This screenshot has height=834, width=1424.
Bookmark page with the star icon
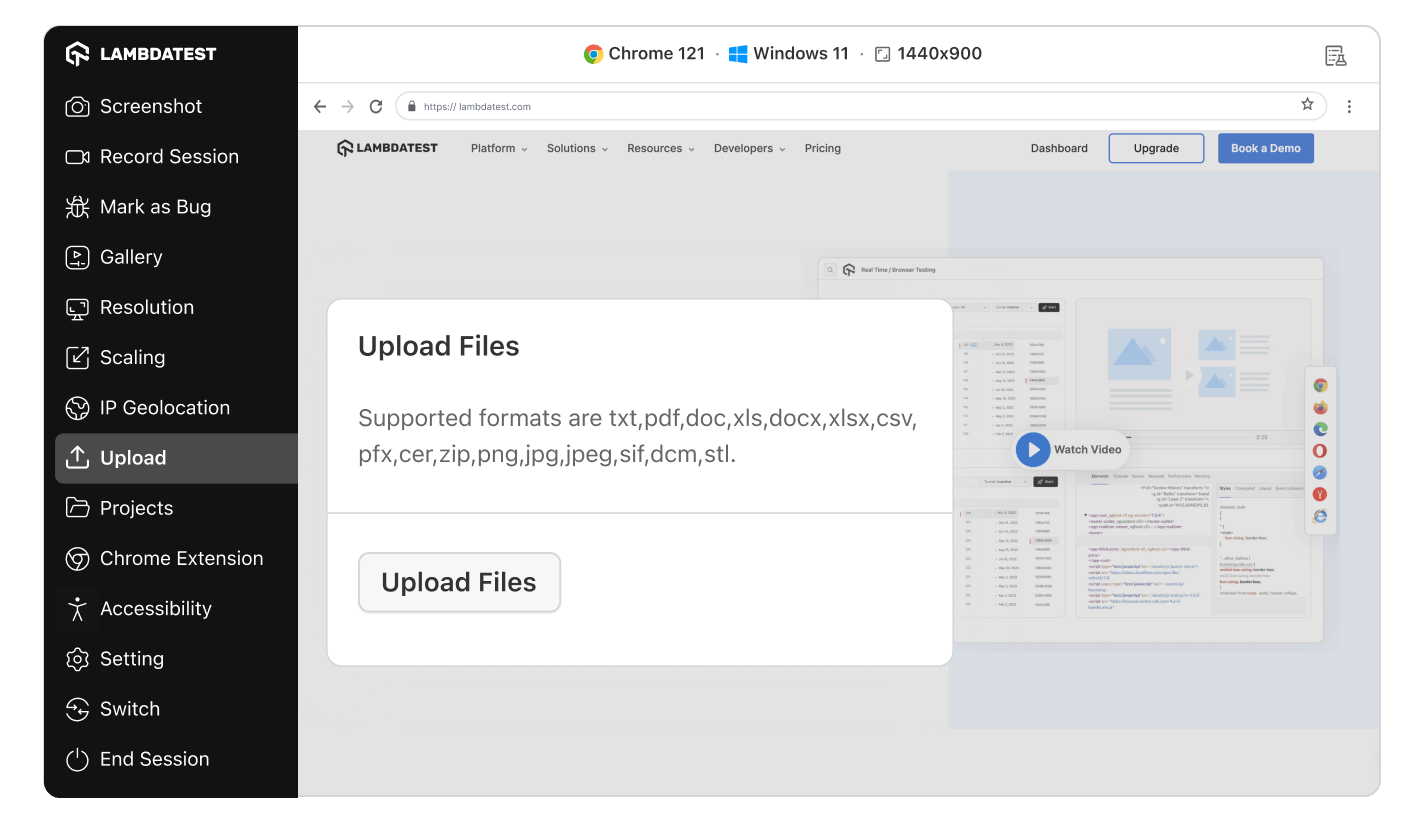pos(1307,105)
